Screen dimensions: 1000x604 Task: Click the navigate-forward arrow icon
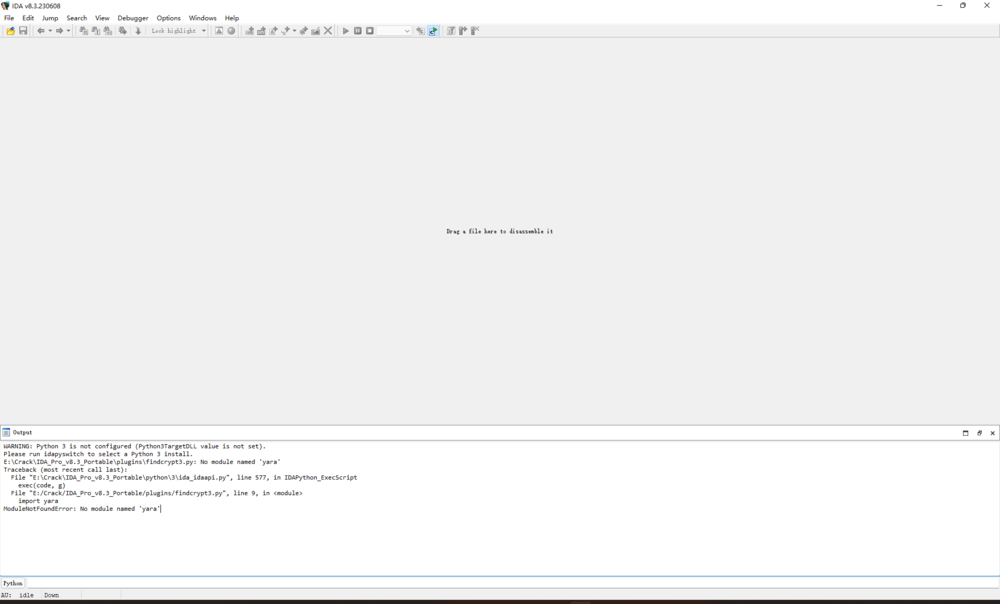pos(58,31)
